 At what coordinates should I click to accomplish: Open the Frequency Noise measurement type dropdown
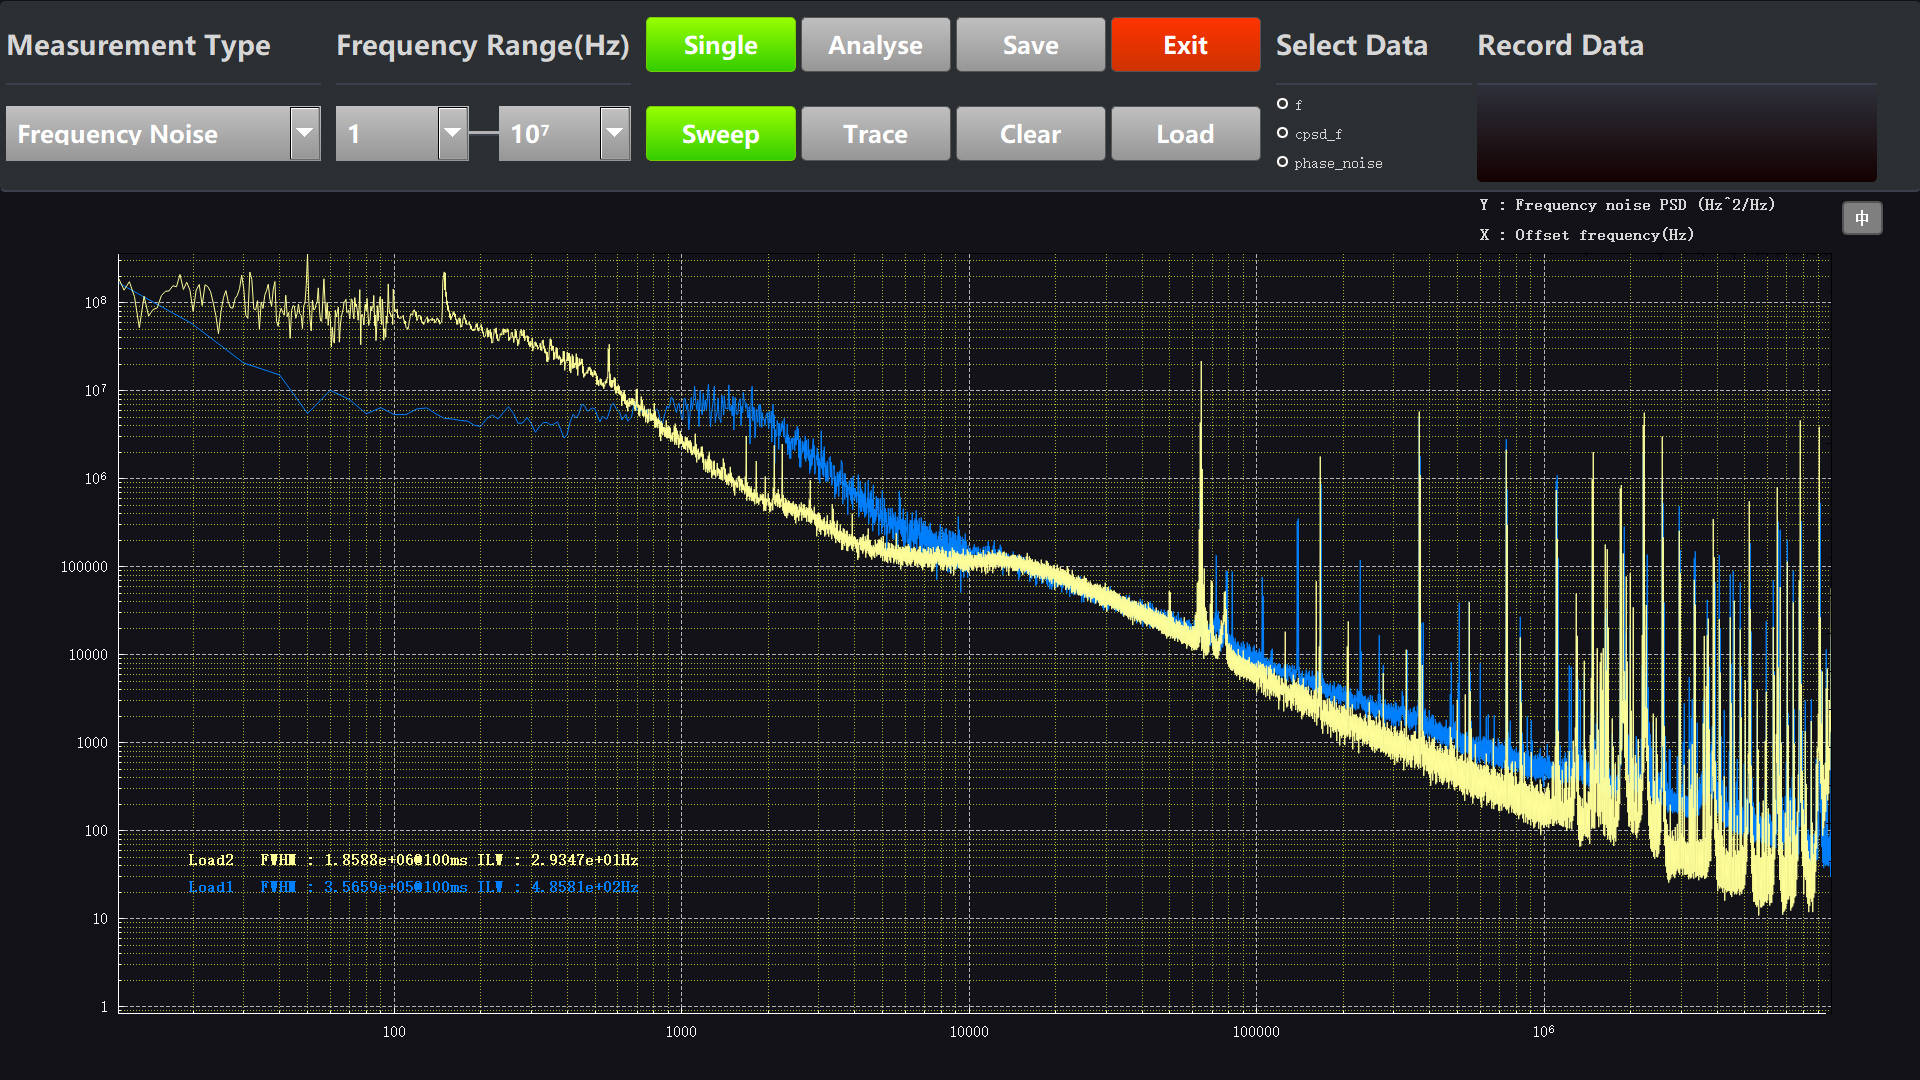click(305, 133)
